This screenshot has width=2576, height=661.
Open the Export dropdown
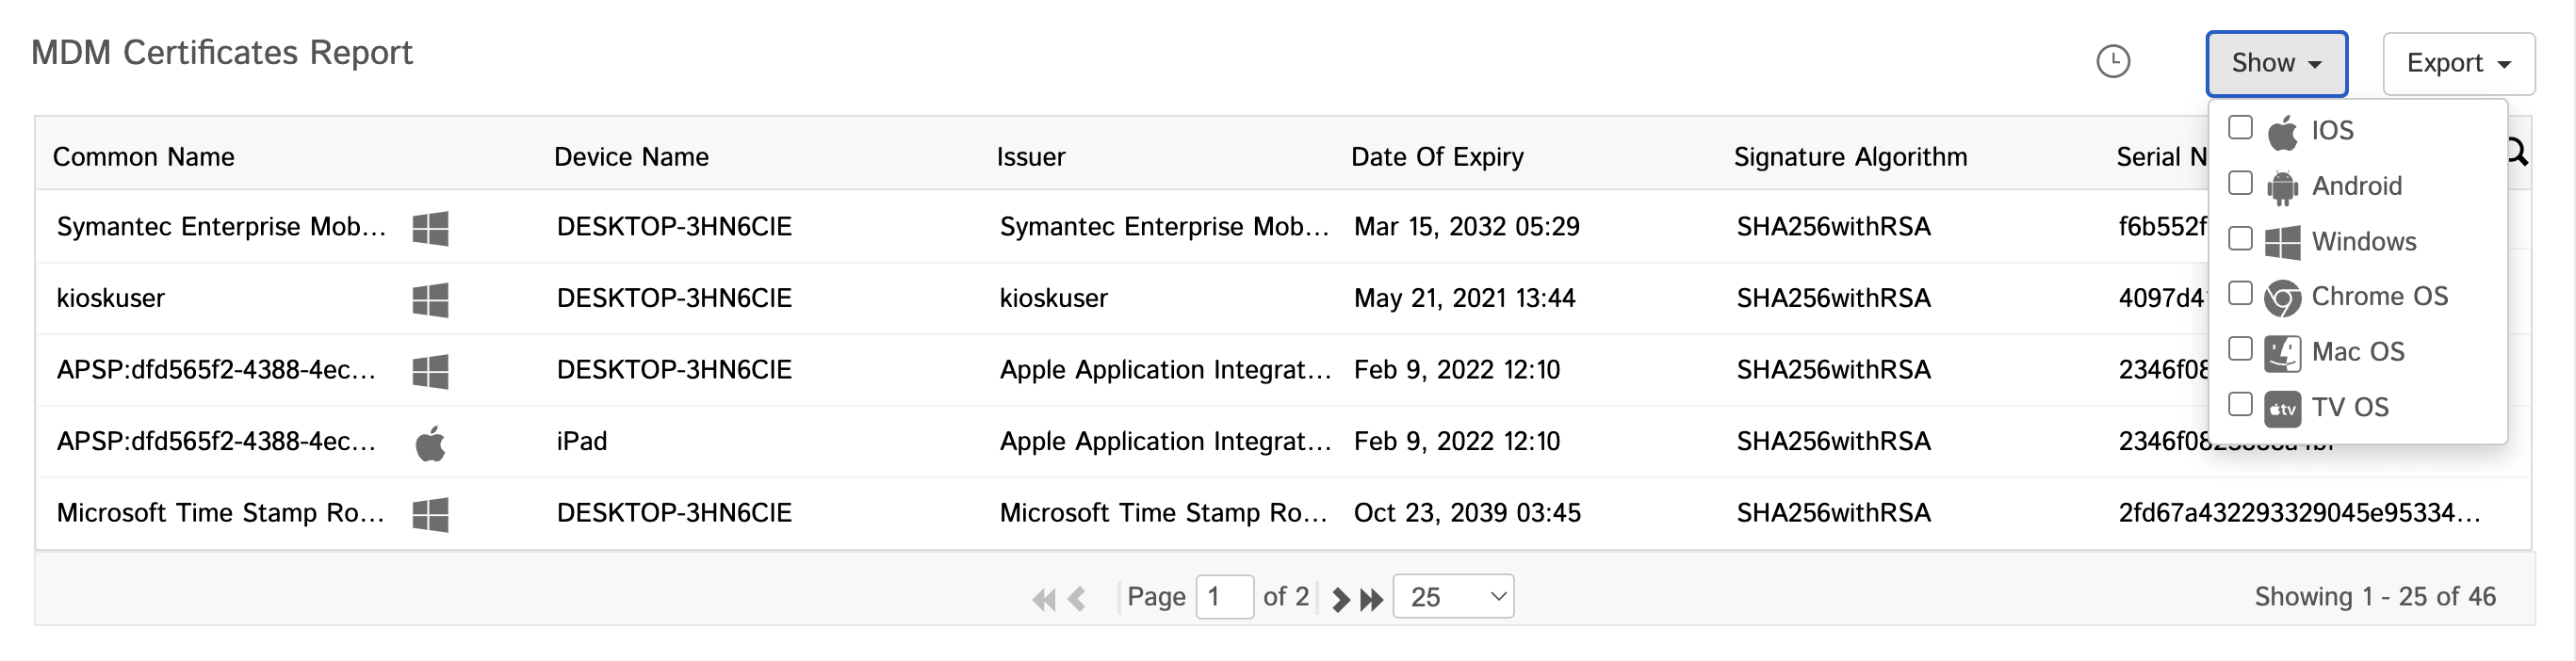pos(2458,63)
